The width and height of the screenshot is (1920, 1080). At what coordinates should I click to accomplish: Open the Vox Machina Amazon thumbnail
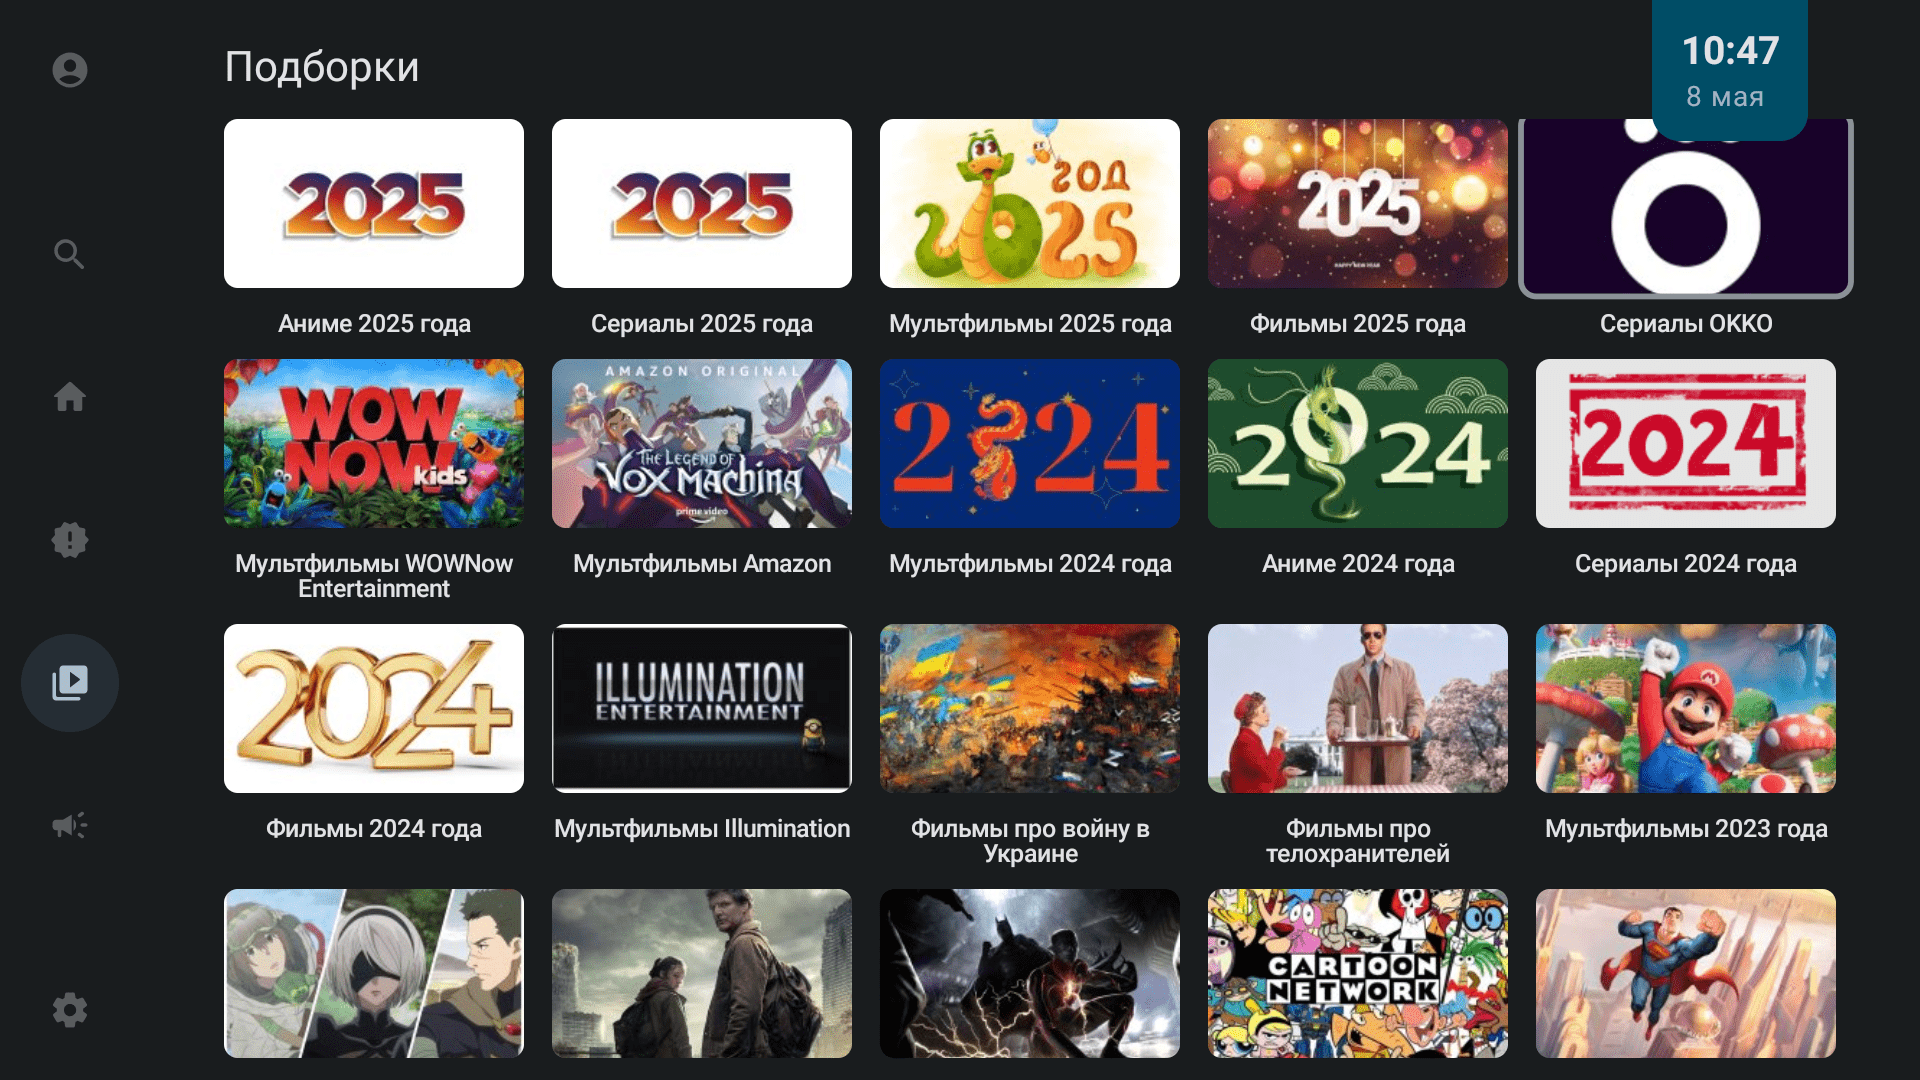pyautogui.click(x=702, y=444)
